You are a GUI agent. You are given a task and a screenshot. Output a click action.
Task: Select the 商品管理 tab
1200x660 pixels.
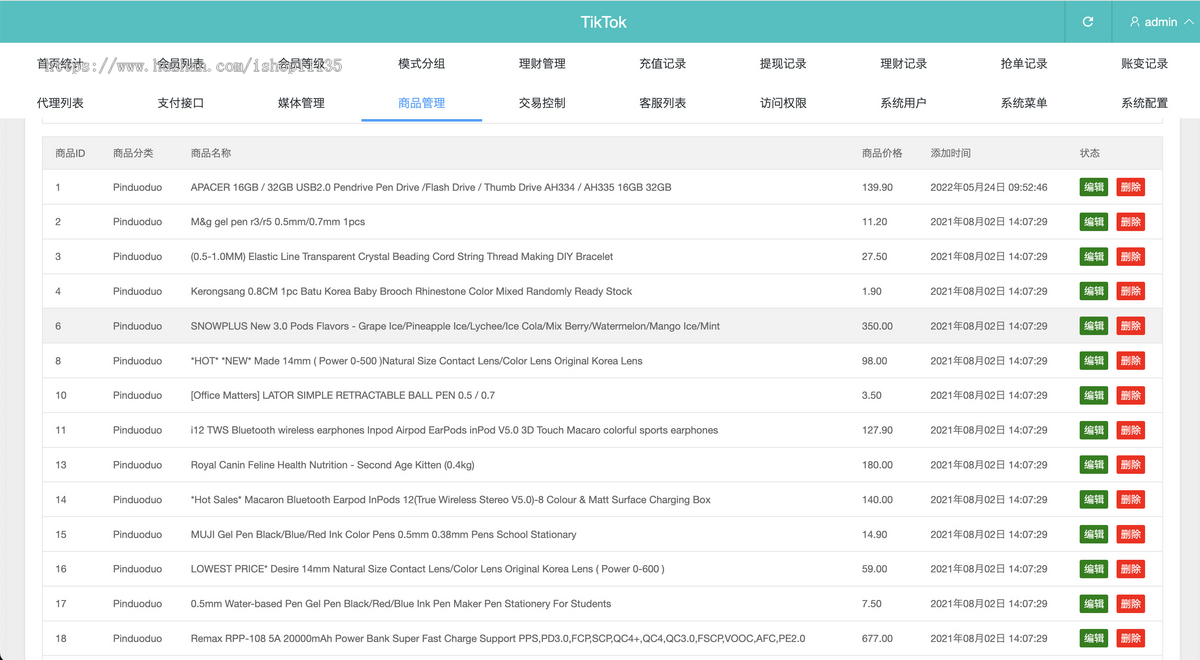pyautogui.click(x=421, y=102)
